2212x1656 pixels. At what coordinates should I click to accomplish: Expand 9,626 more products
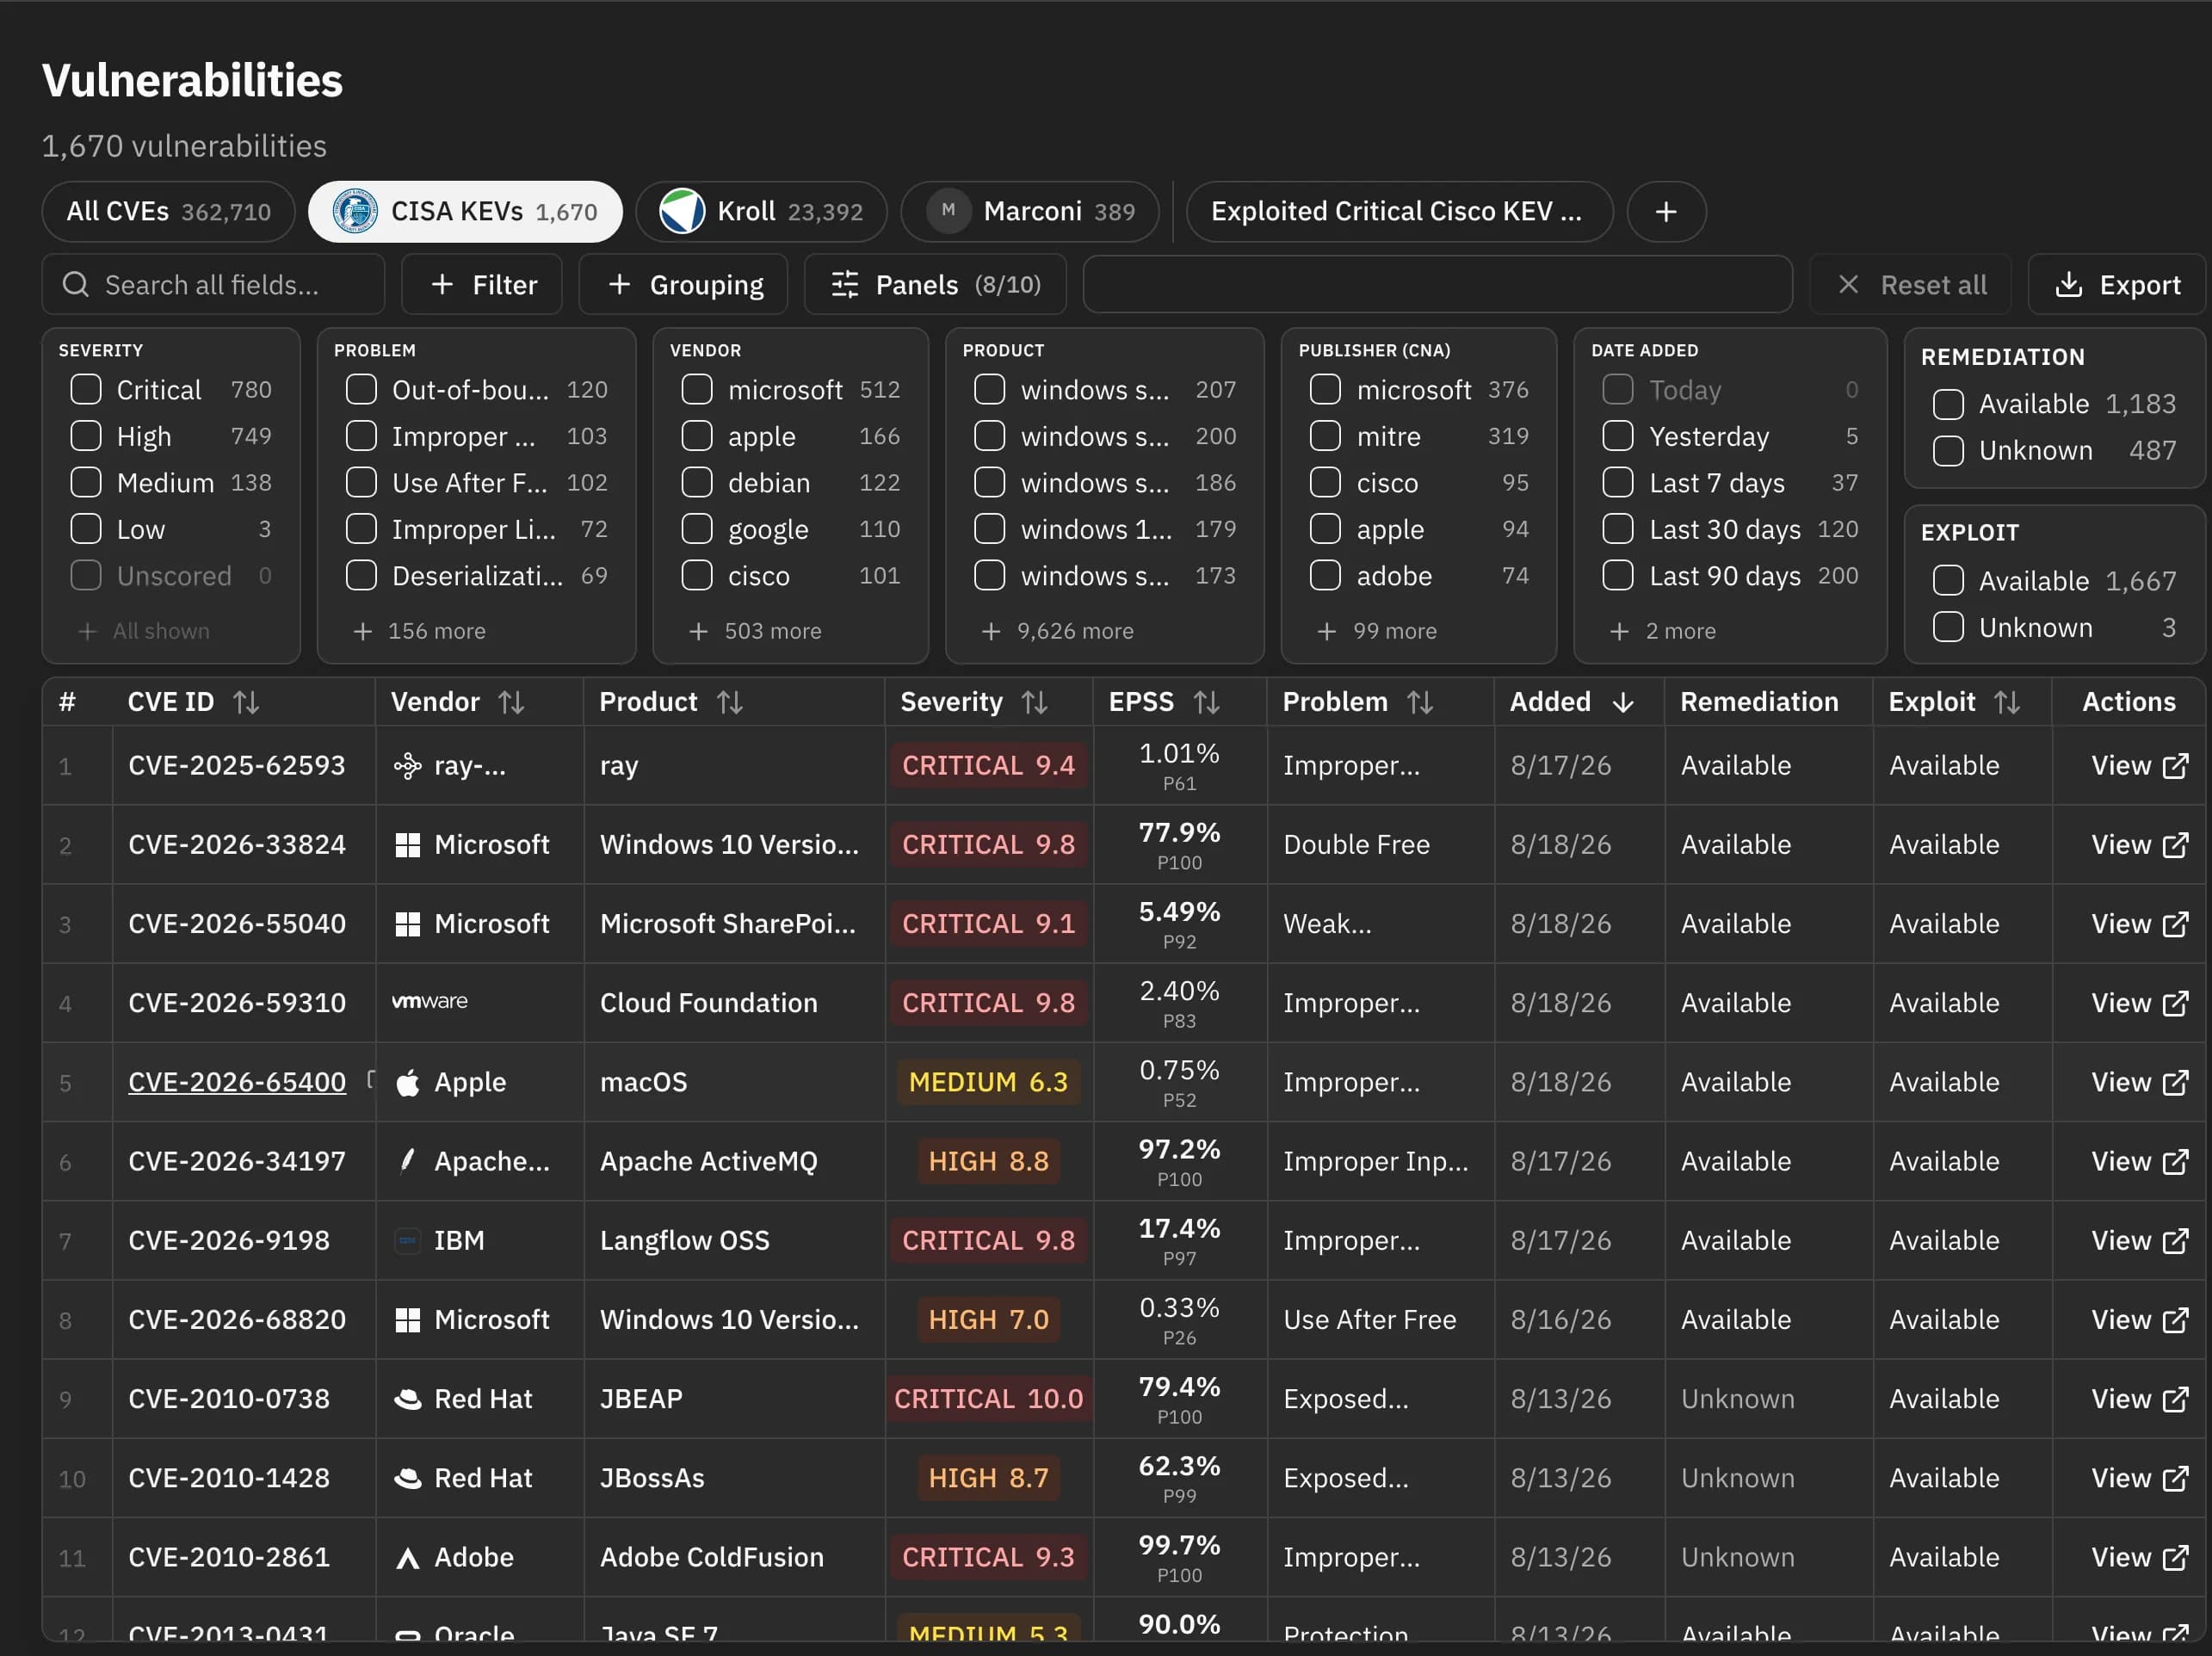pyautogui.click(x=1057, y=631)
